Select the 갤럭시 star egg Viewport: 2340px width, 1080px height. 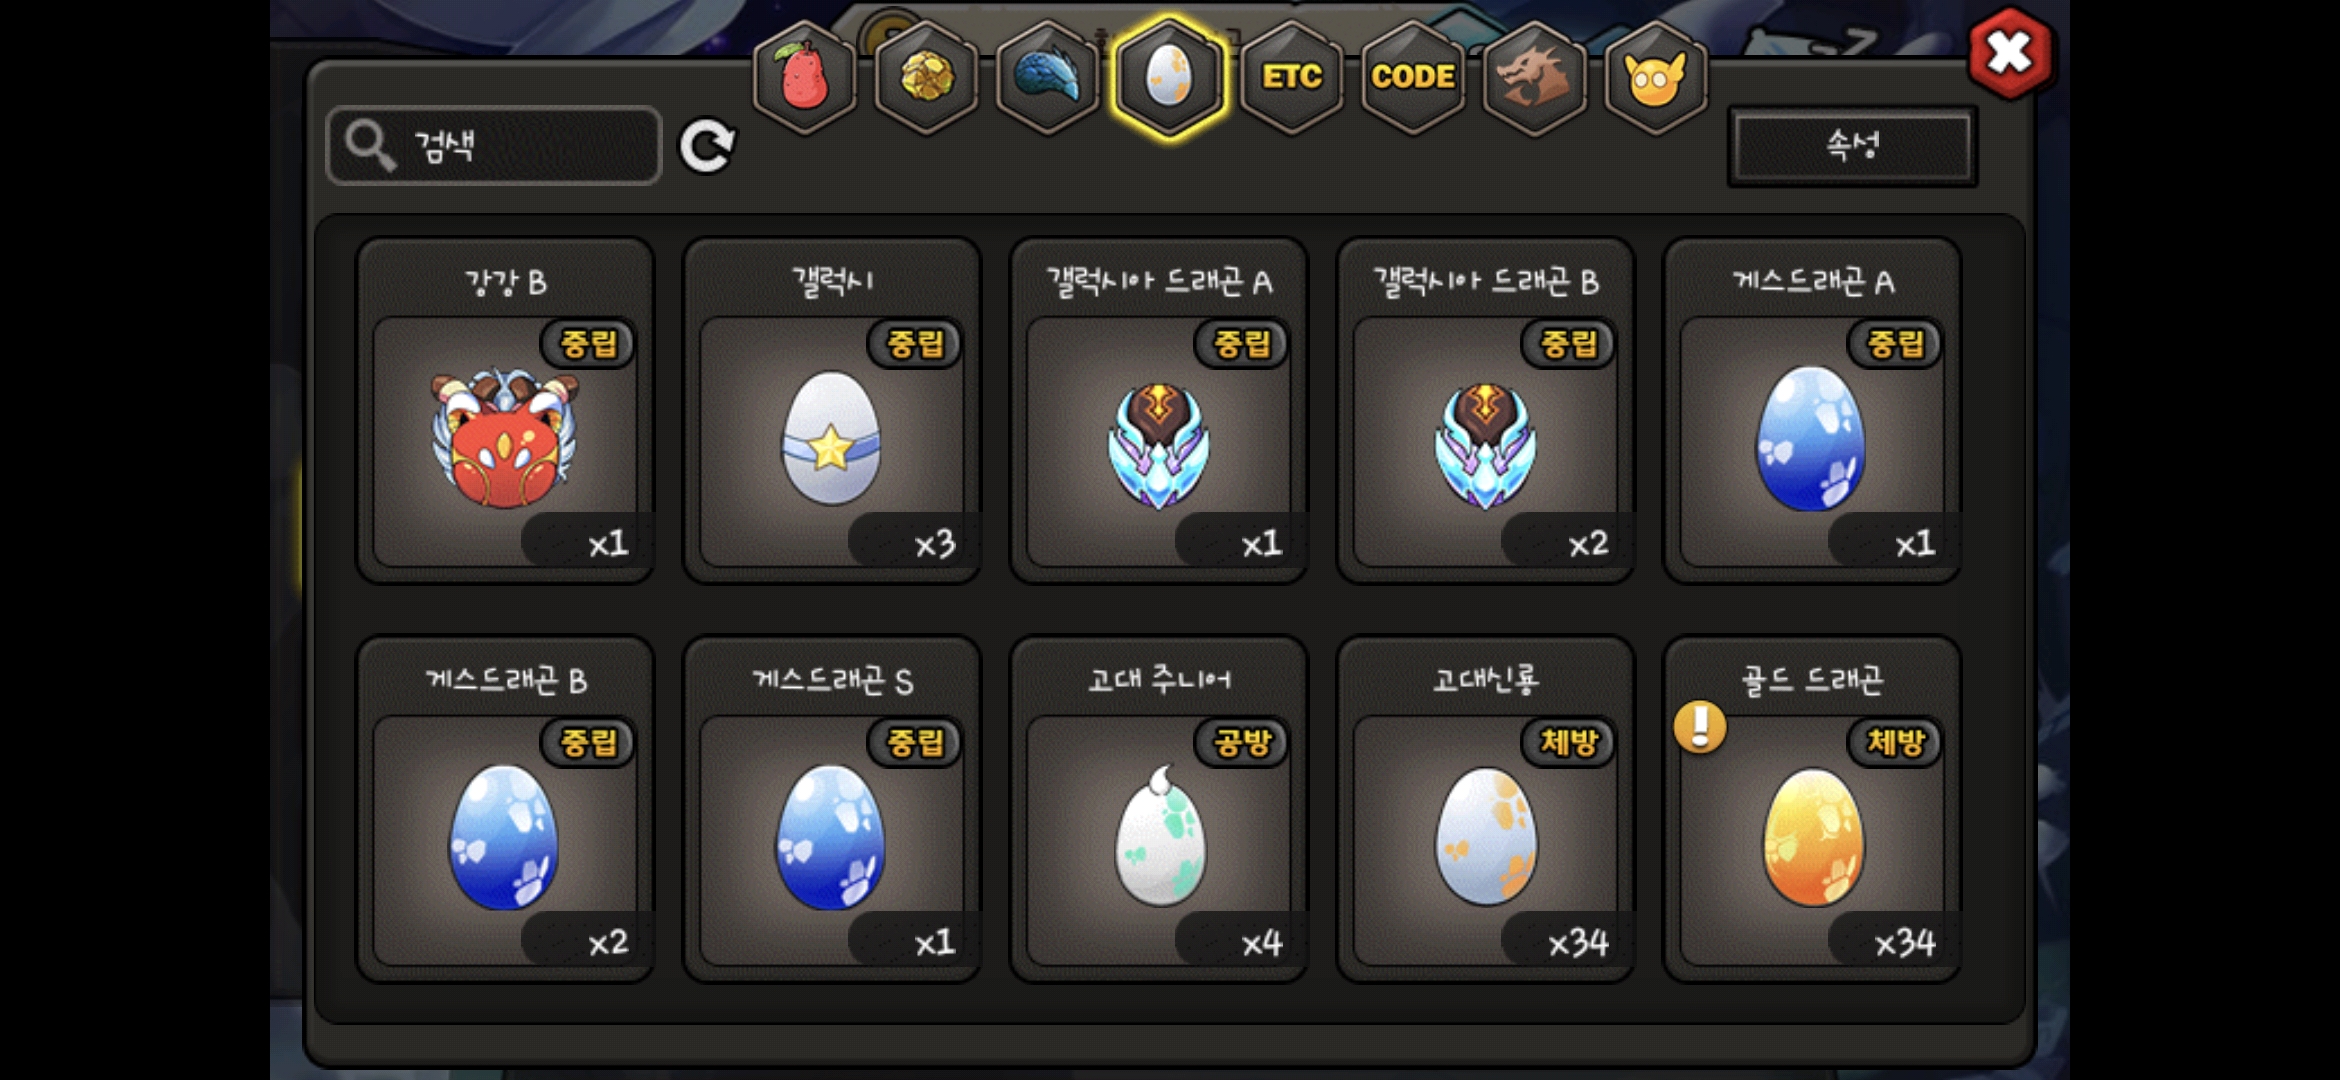[832, 410]
